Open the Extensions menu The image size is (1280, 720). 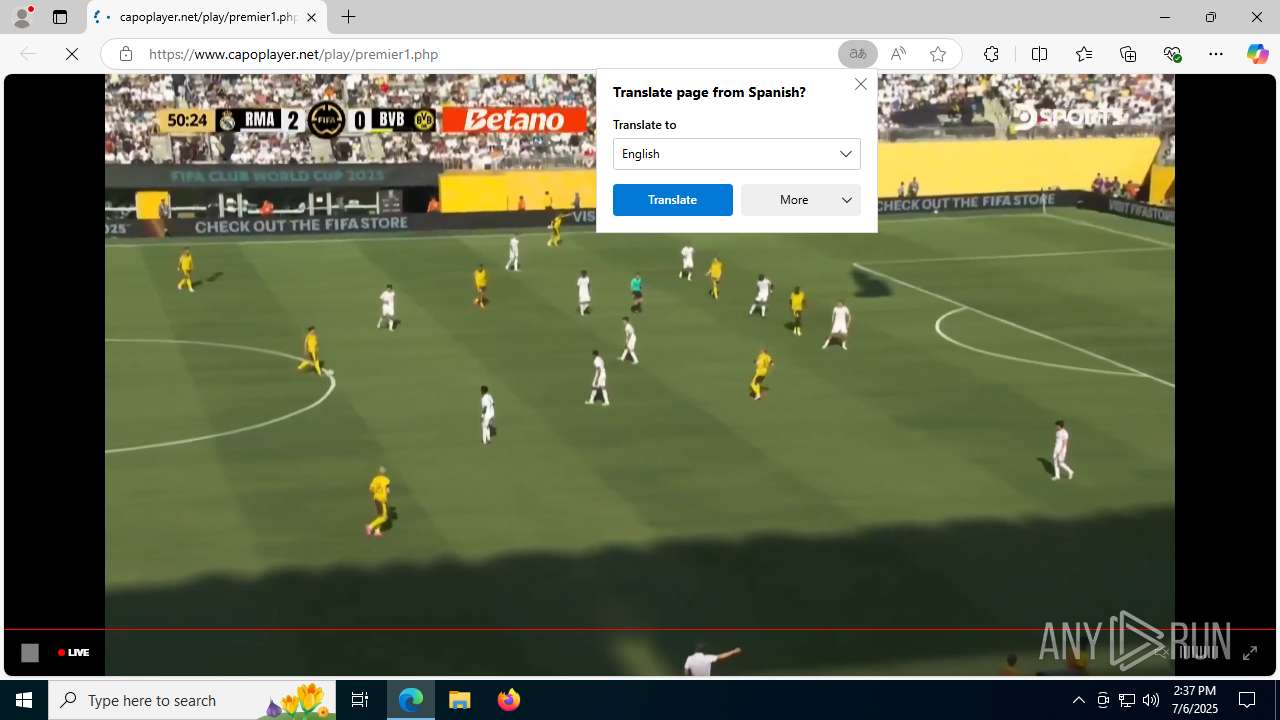991,54
